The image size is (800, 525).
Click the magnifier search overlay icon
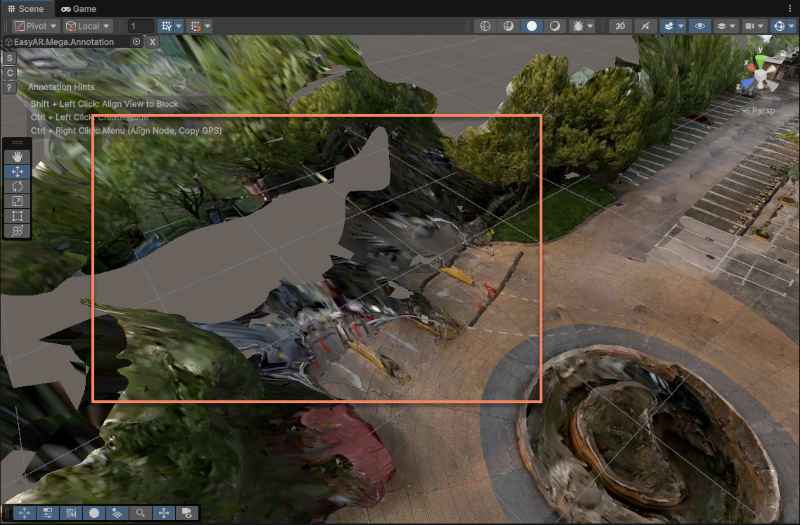[141, 513]
